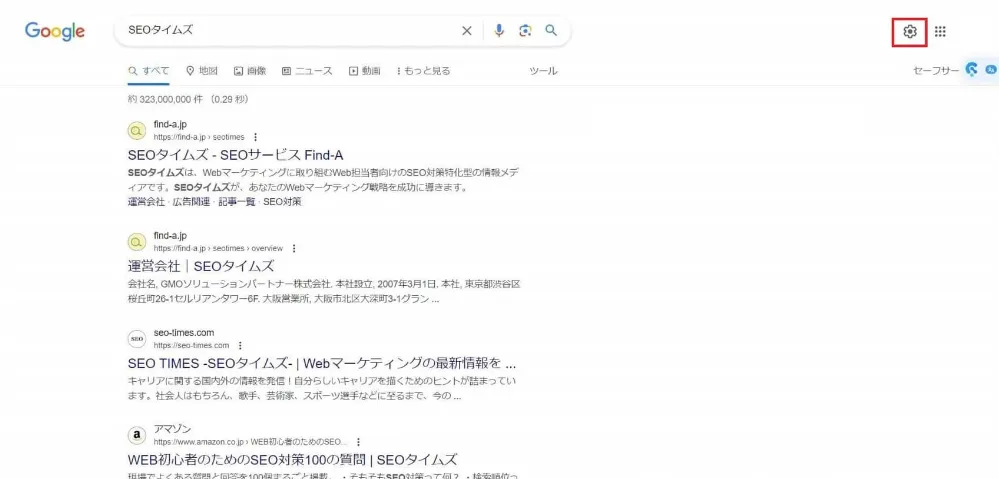Click the magnifying glass search button
999x479 pixels.
click(551, 31)
